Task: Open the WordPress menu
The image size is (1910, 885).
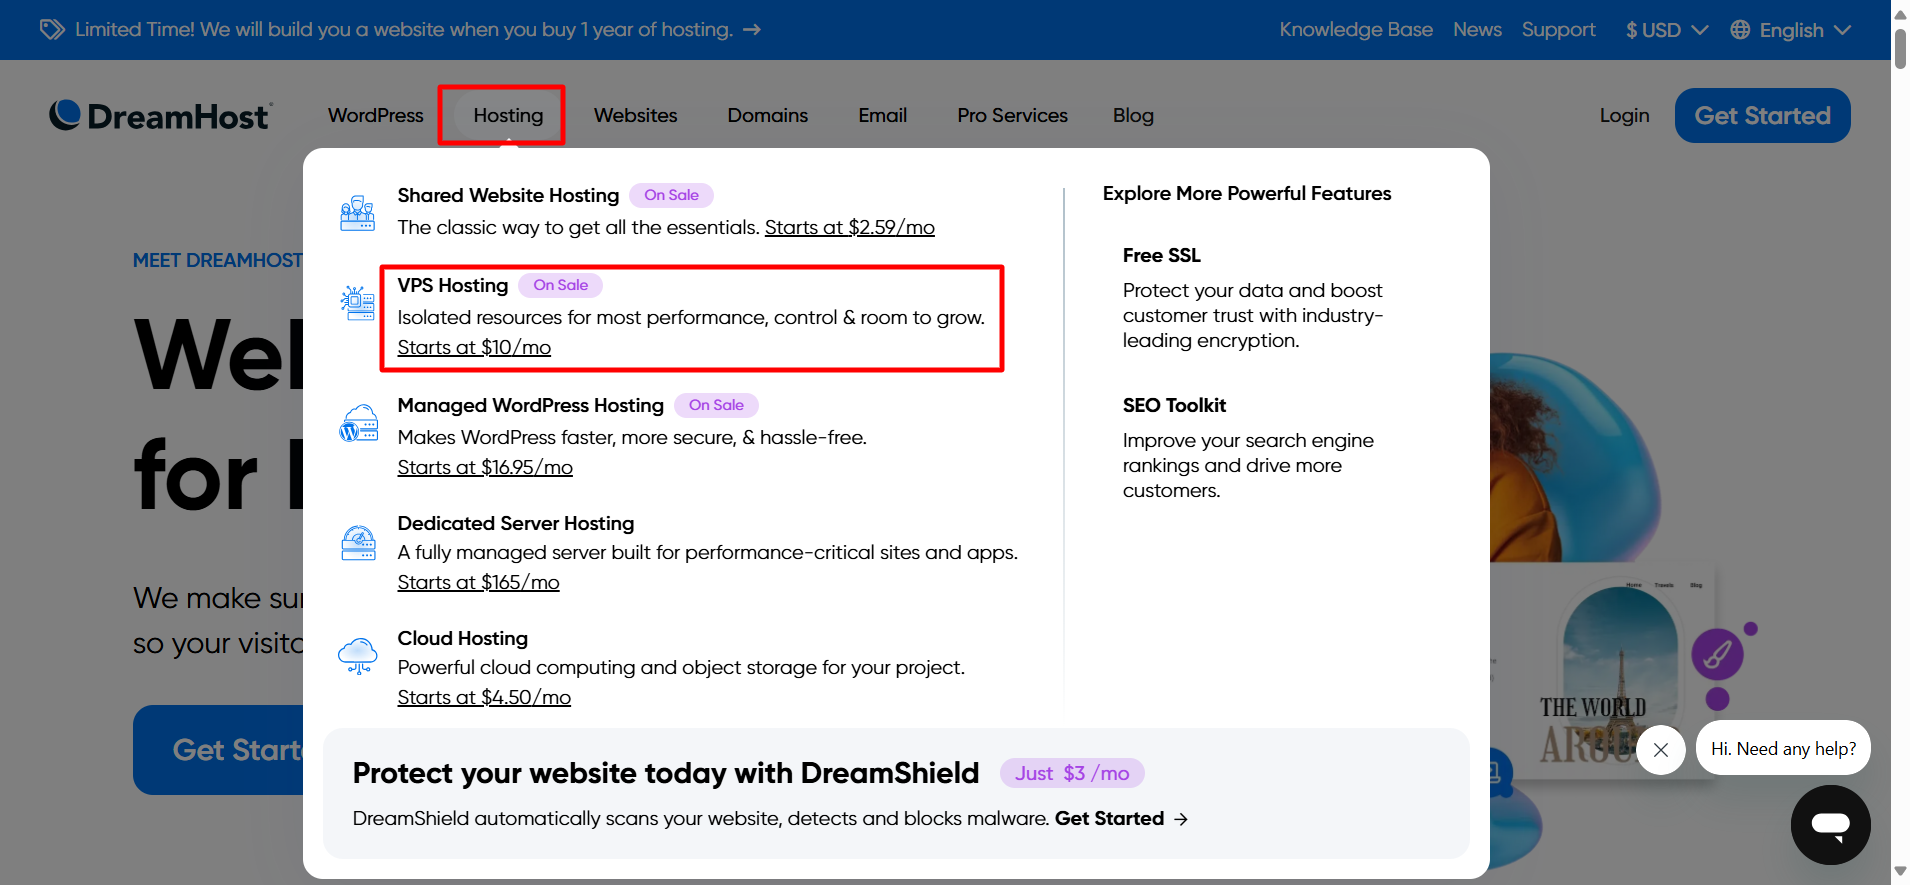Action: (x=376, y=115)
